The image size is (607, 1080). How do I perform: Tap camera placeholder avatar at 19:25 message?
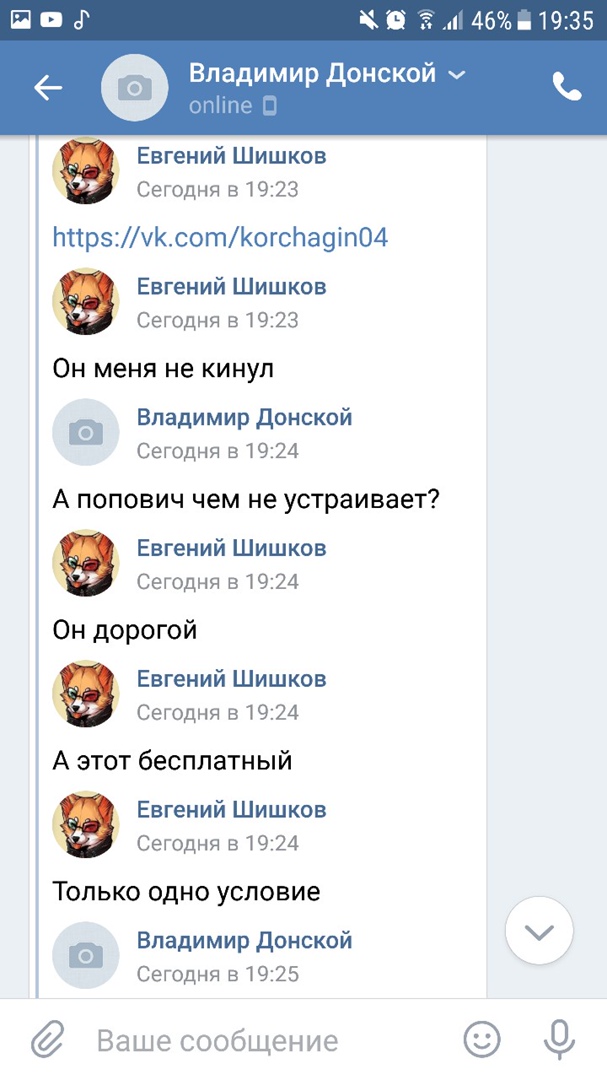click(85, 957)
